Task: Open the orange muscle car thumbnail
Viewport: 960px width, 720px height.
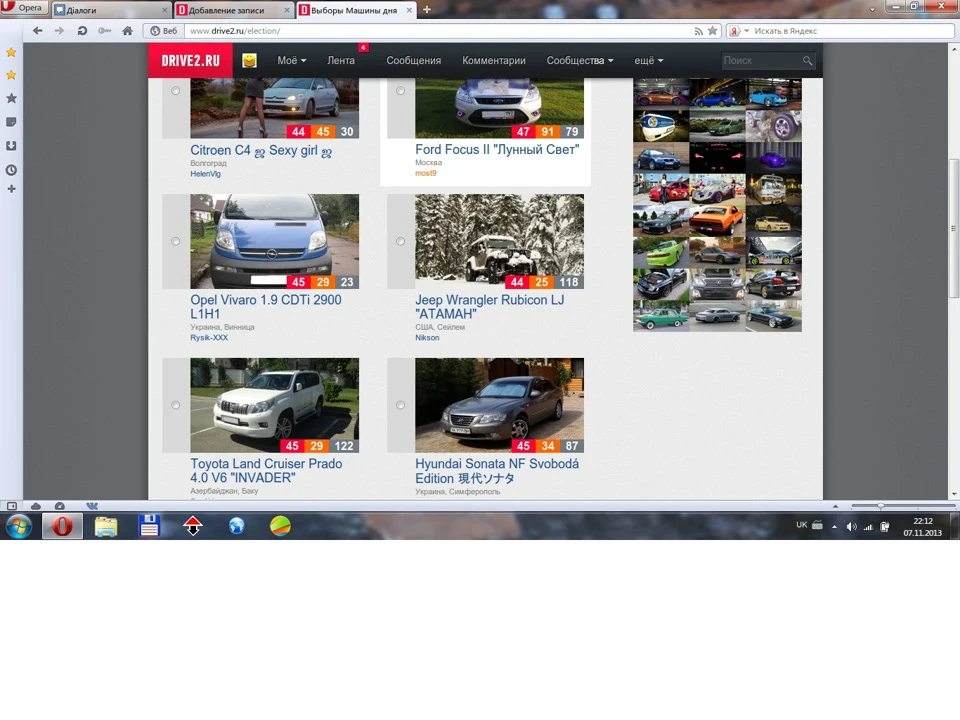Action: 717,220
